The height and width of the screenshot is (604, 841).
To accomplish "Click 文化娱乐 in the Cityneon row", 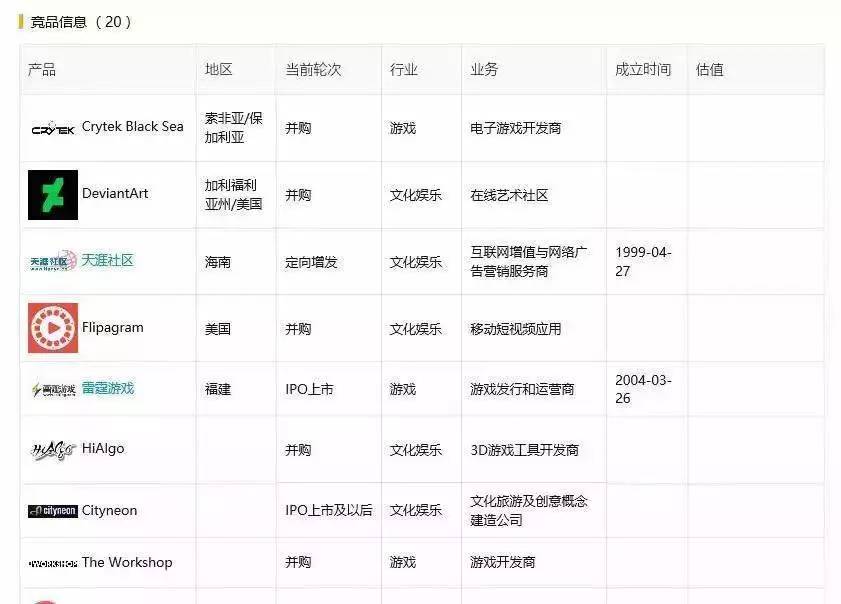I will [x=416, y=510].
